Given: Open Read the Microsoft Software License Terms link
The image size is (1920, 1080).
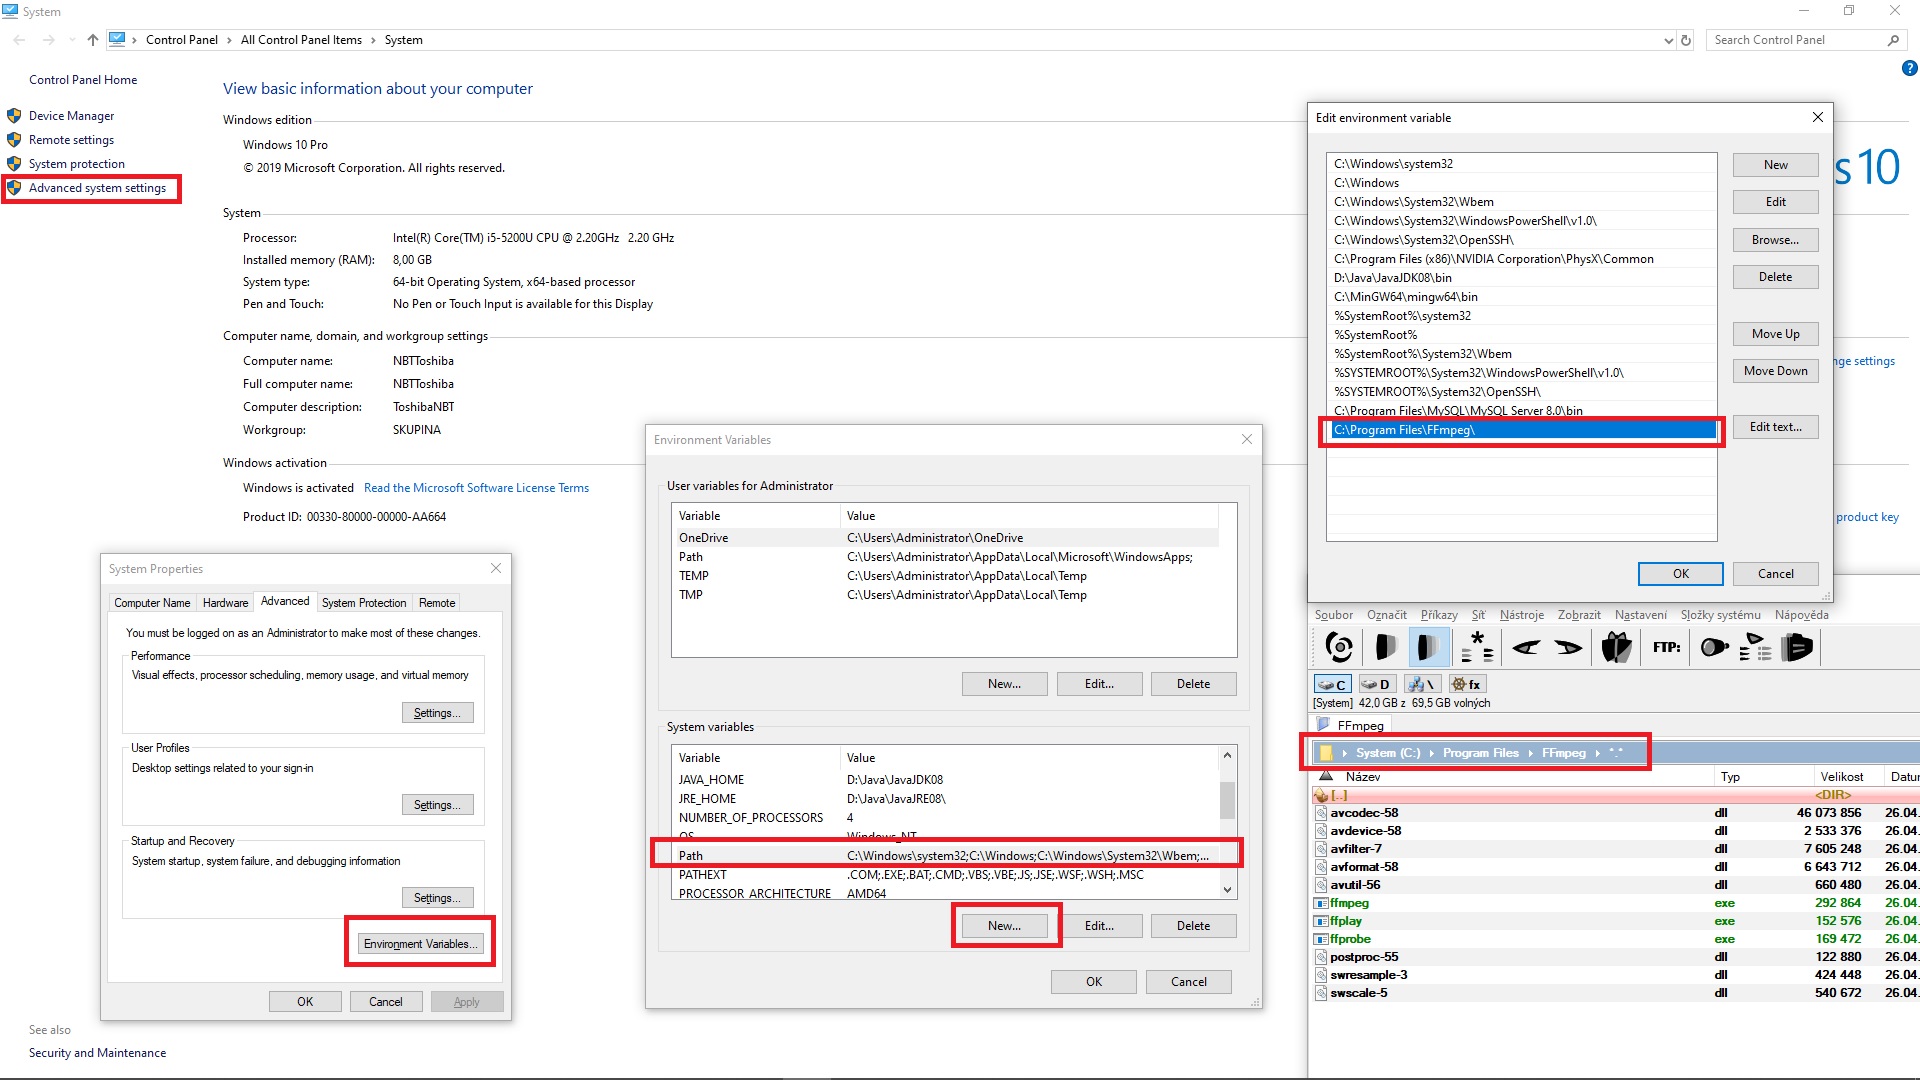Looking at the screenshot, I should click(x=476, y=488).
